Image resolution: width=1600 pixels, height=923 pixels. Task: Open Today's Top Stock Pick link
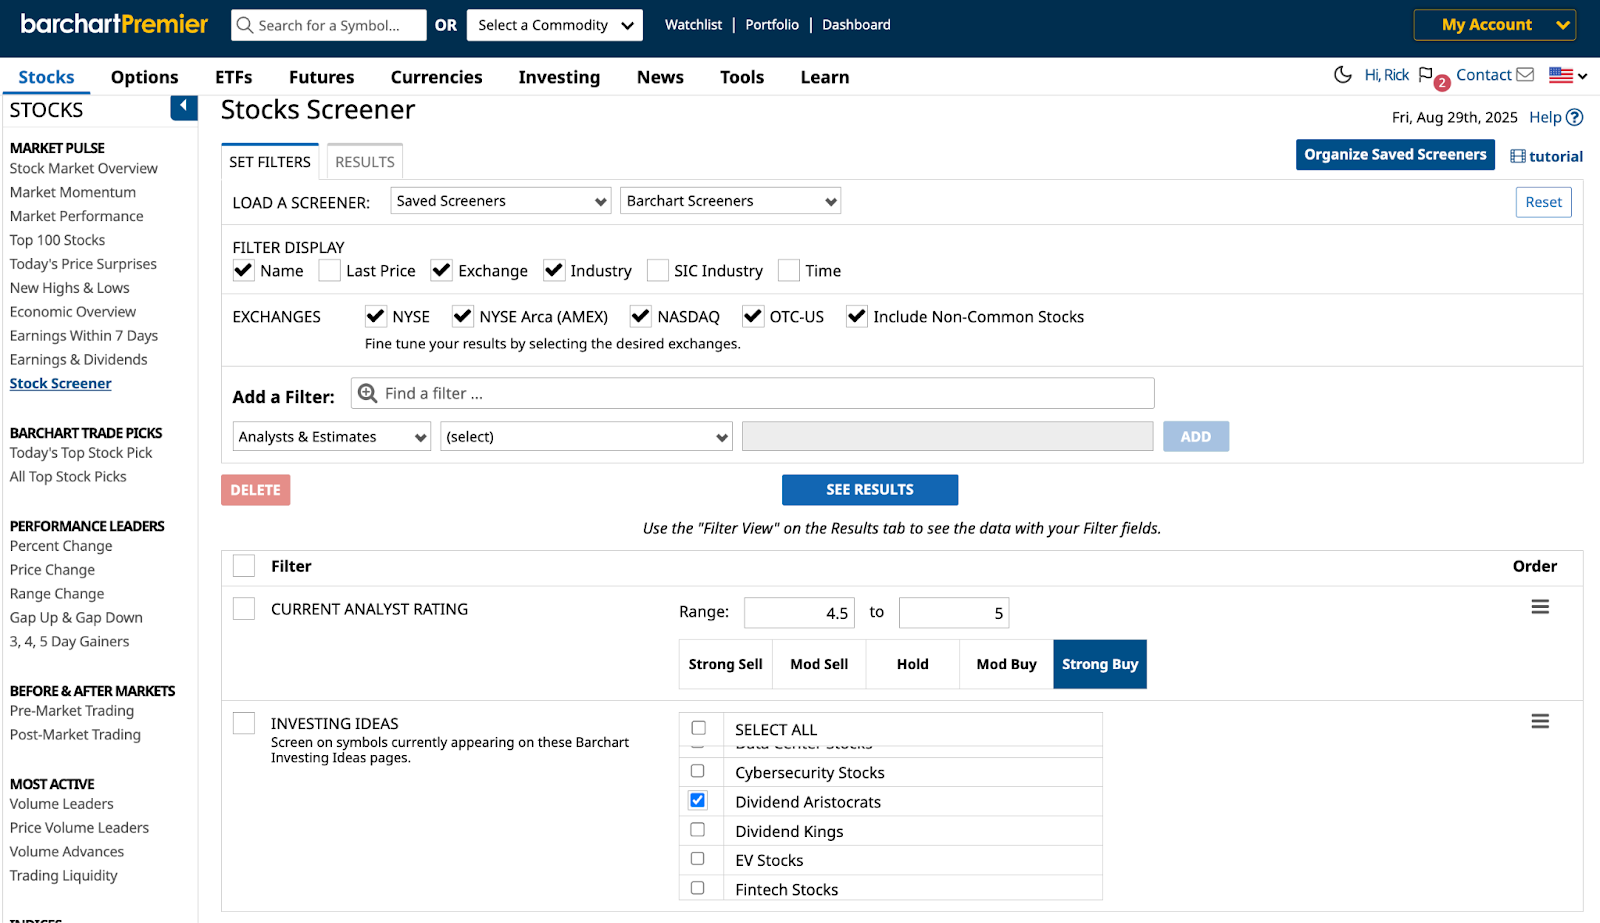(x=81, y=453)
